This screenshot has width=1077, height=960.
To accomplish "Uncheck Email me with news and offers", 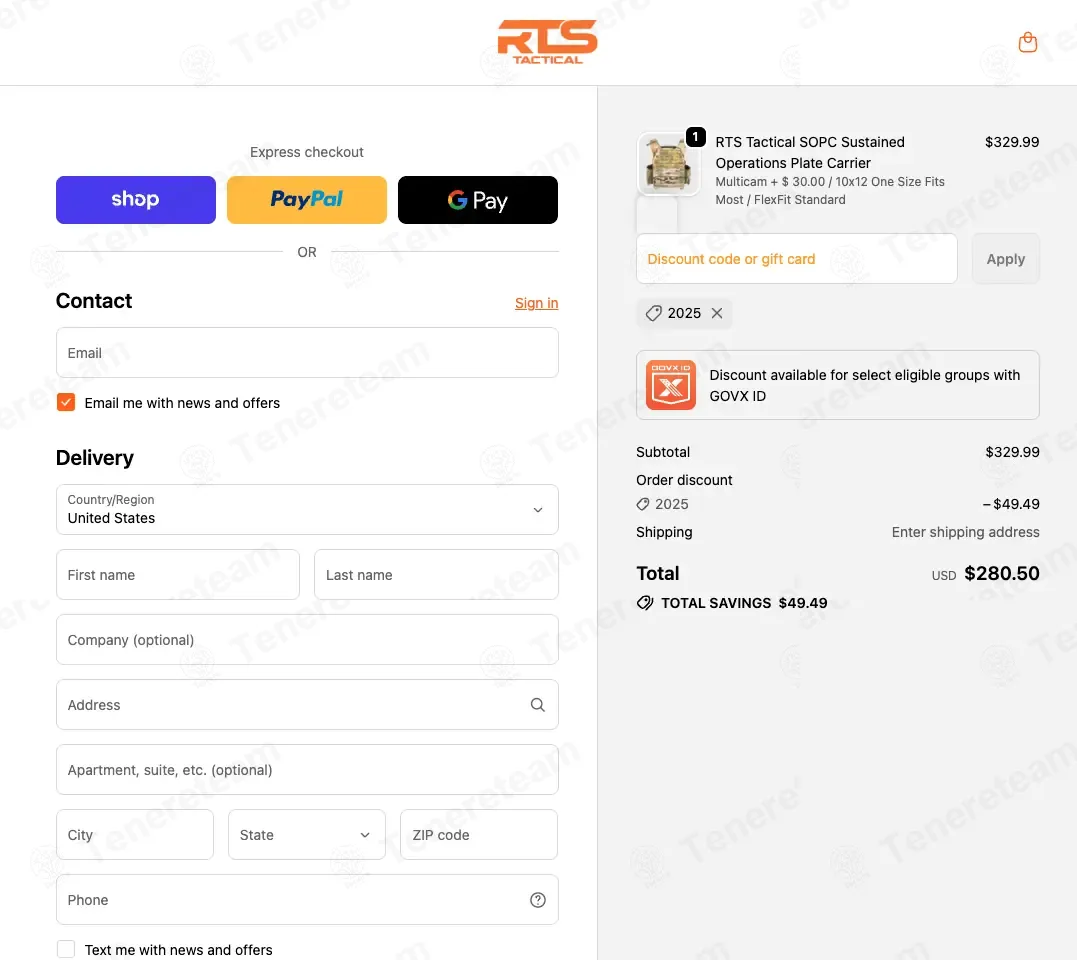I will (x=66, y=402).
